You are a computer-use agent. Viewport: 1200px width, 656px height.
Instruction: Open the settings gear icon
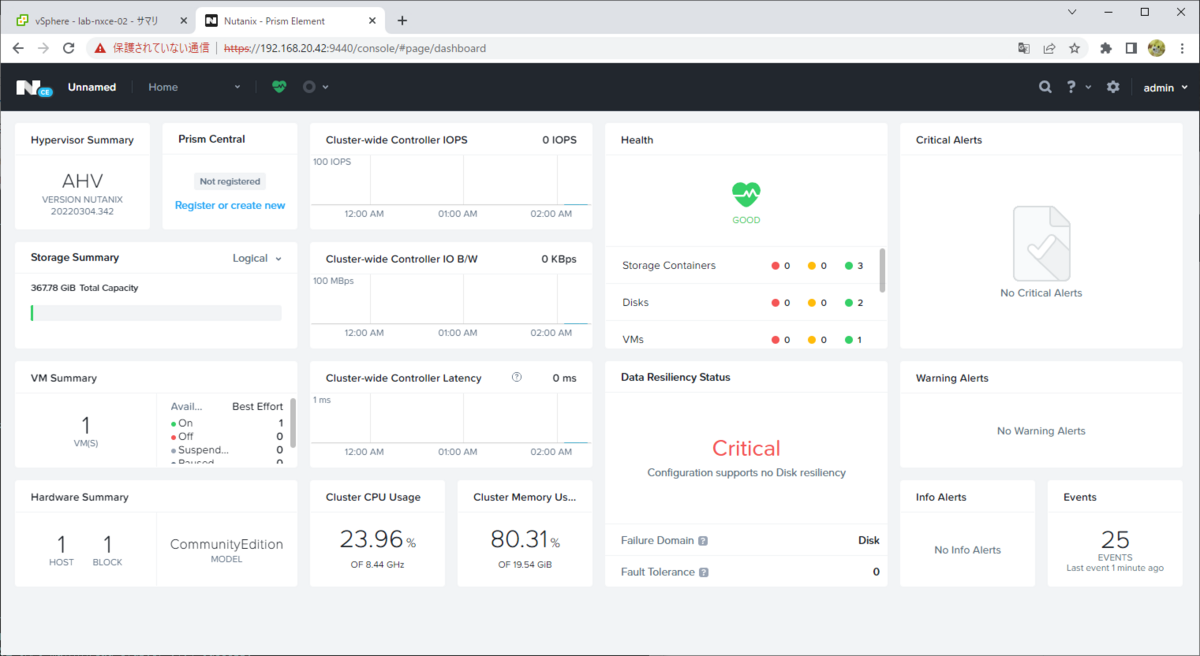click(x=1113, y=87)
